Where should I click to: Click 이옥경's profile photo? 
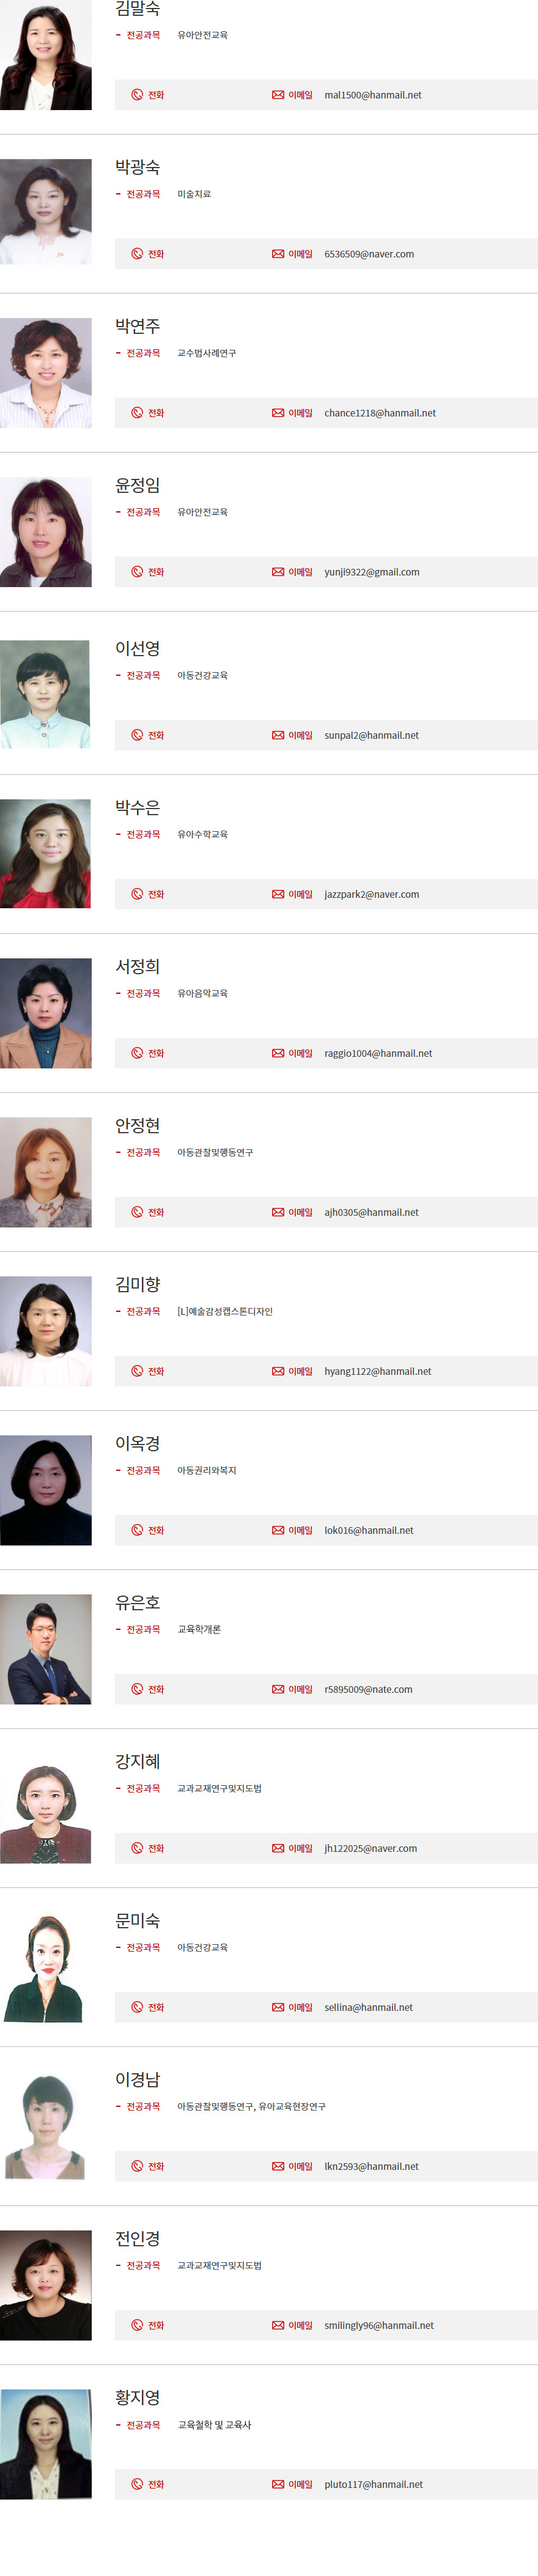pyautogui.click(x=46, y=1490)
